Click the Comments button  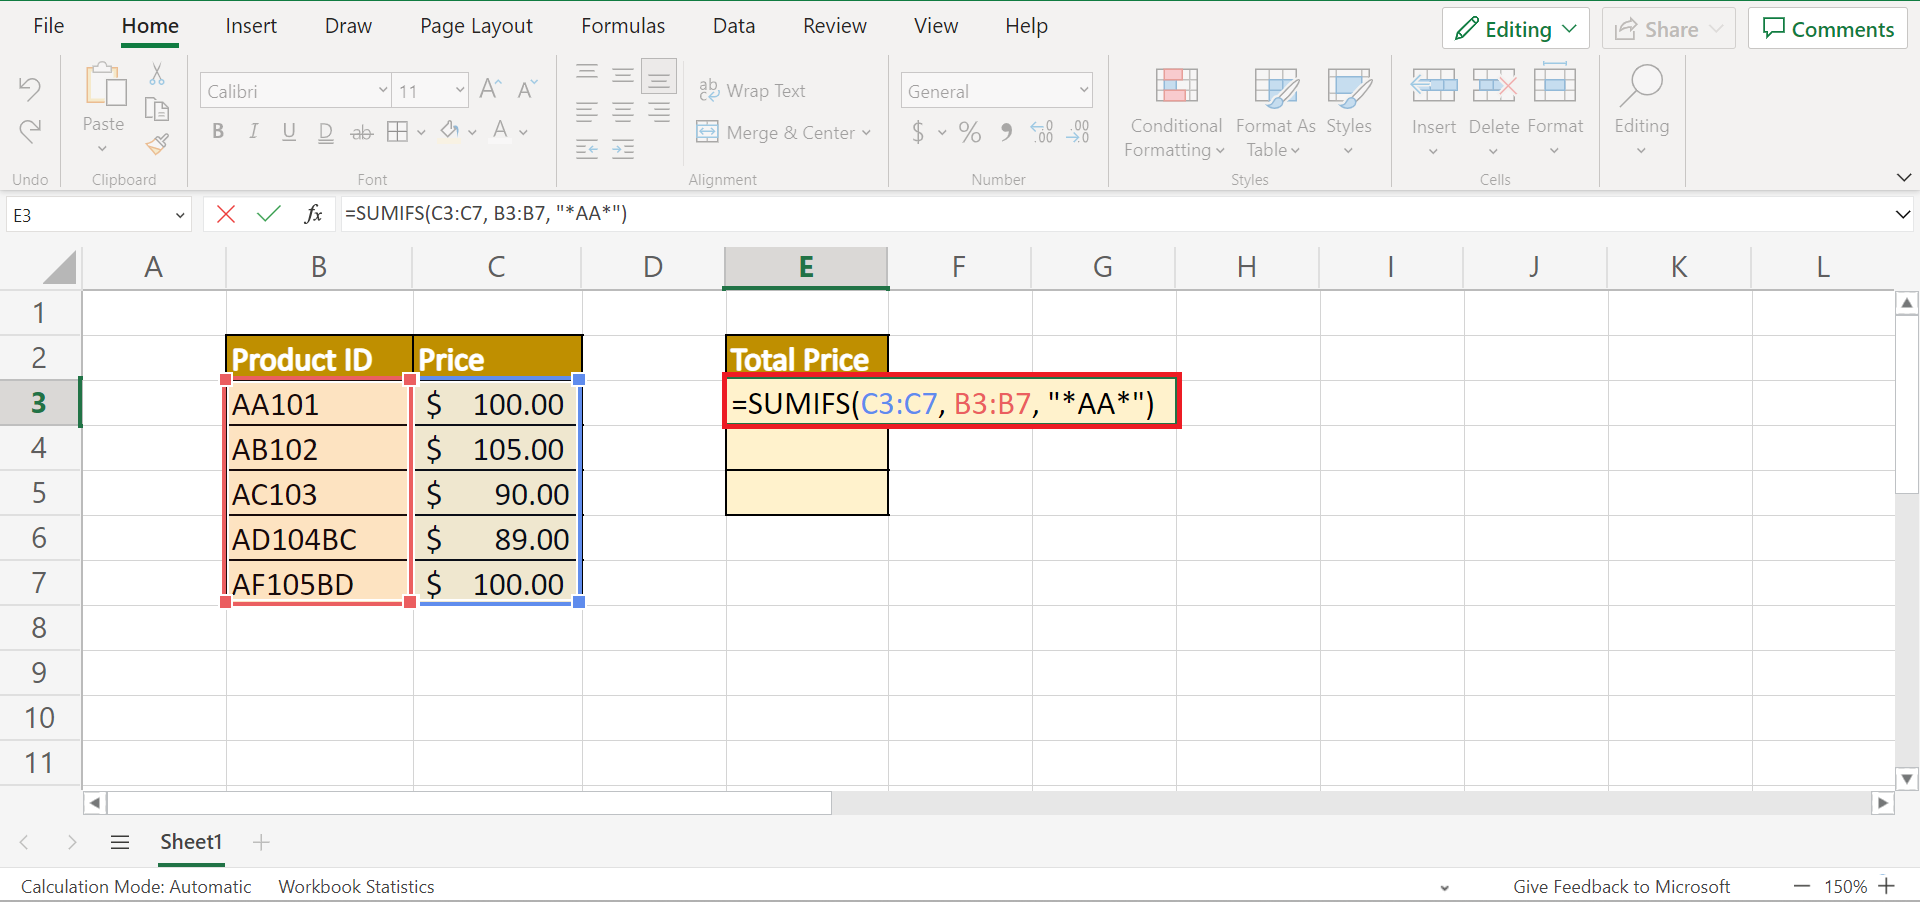[x=1827, y=29]
